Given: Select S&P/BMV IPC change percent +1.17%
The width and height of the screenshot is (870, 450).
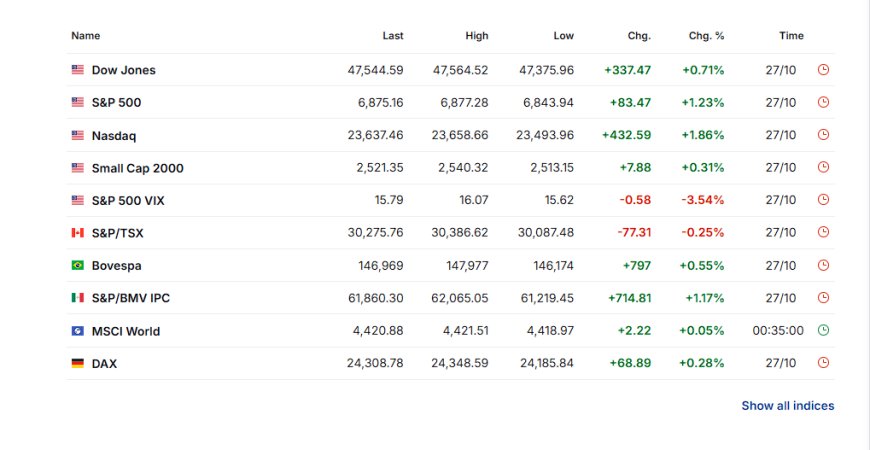Looking at the screenshot, I should tap(705, 298).
